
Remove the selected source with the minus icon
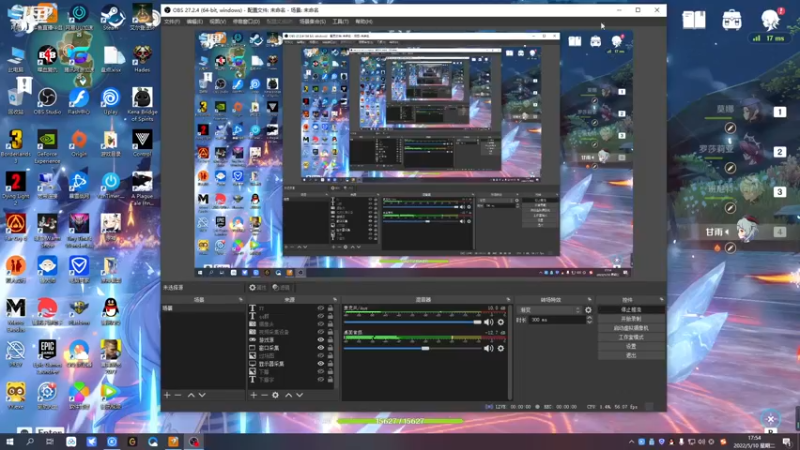tap(264, 395)
